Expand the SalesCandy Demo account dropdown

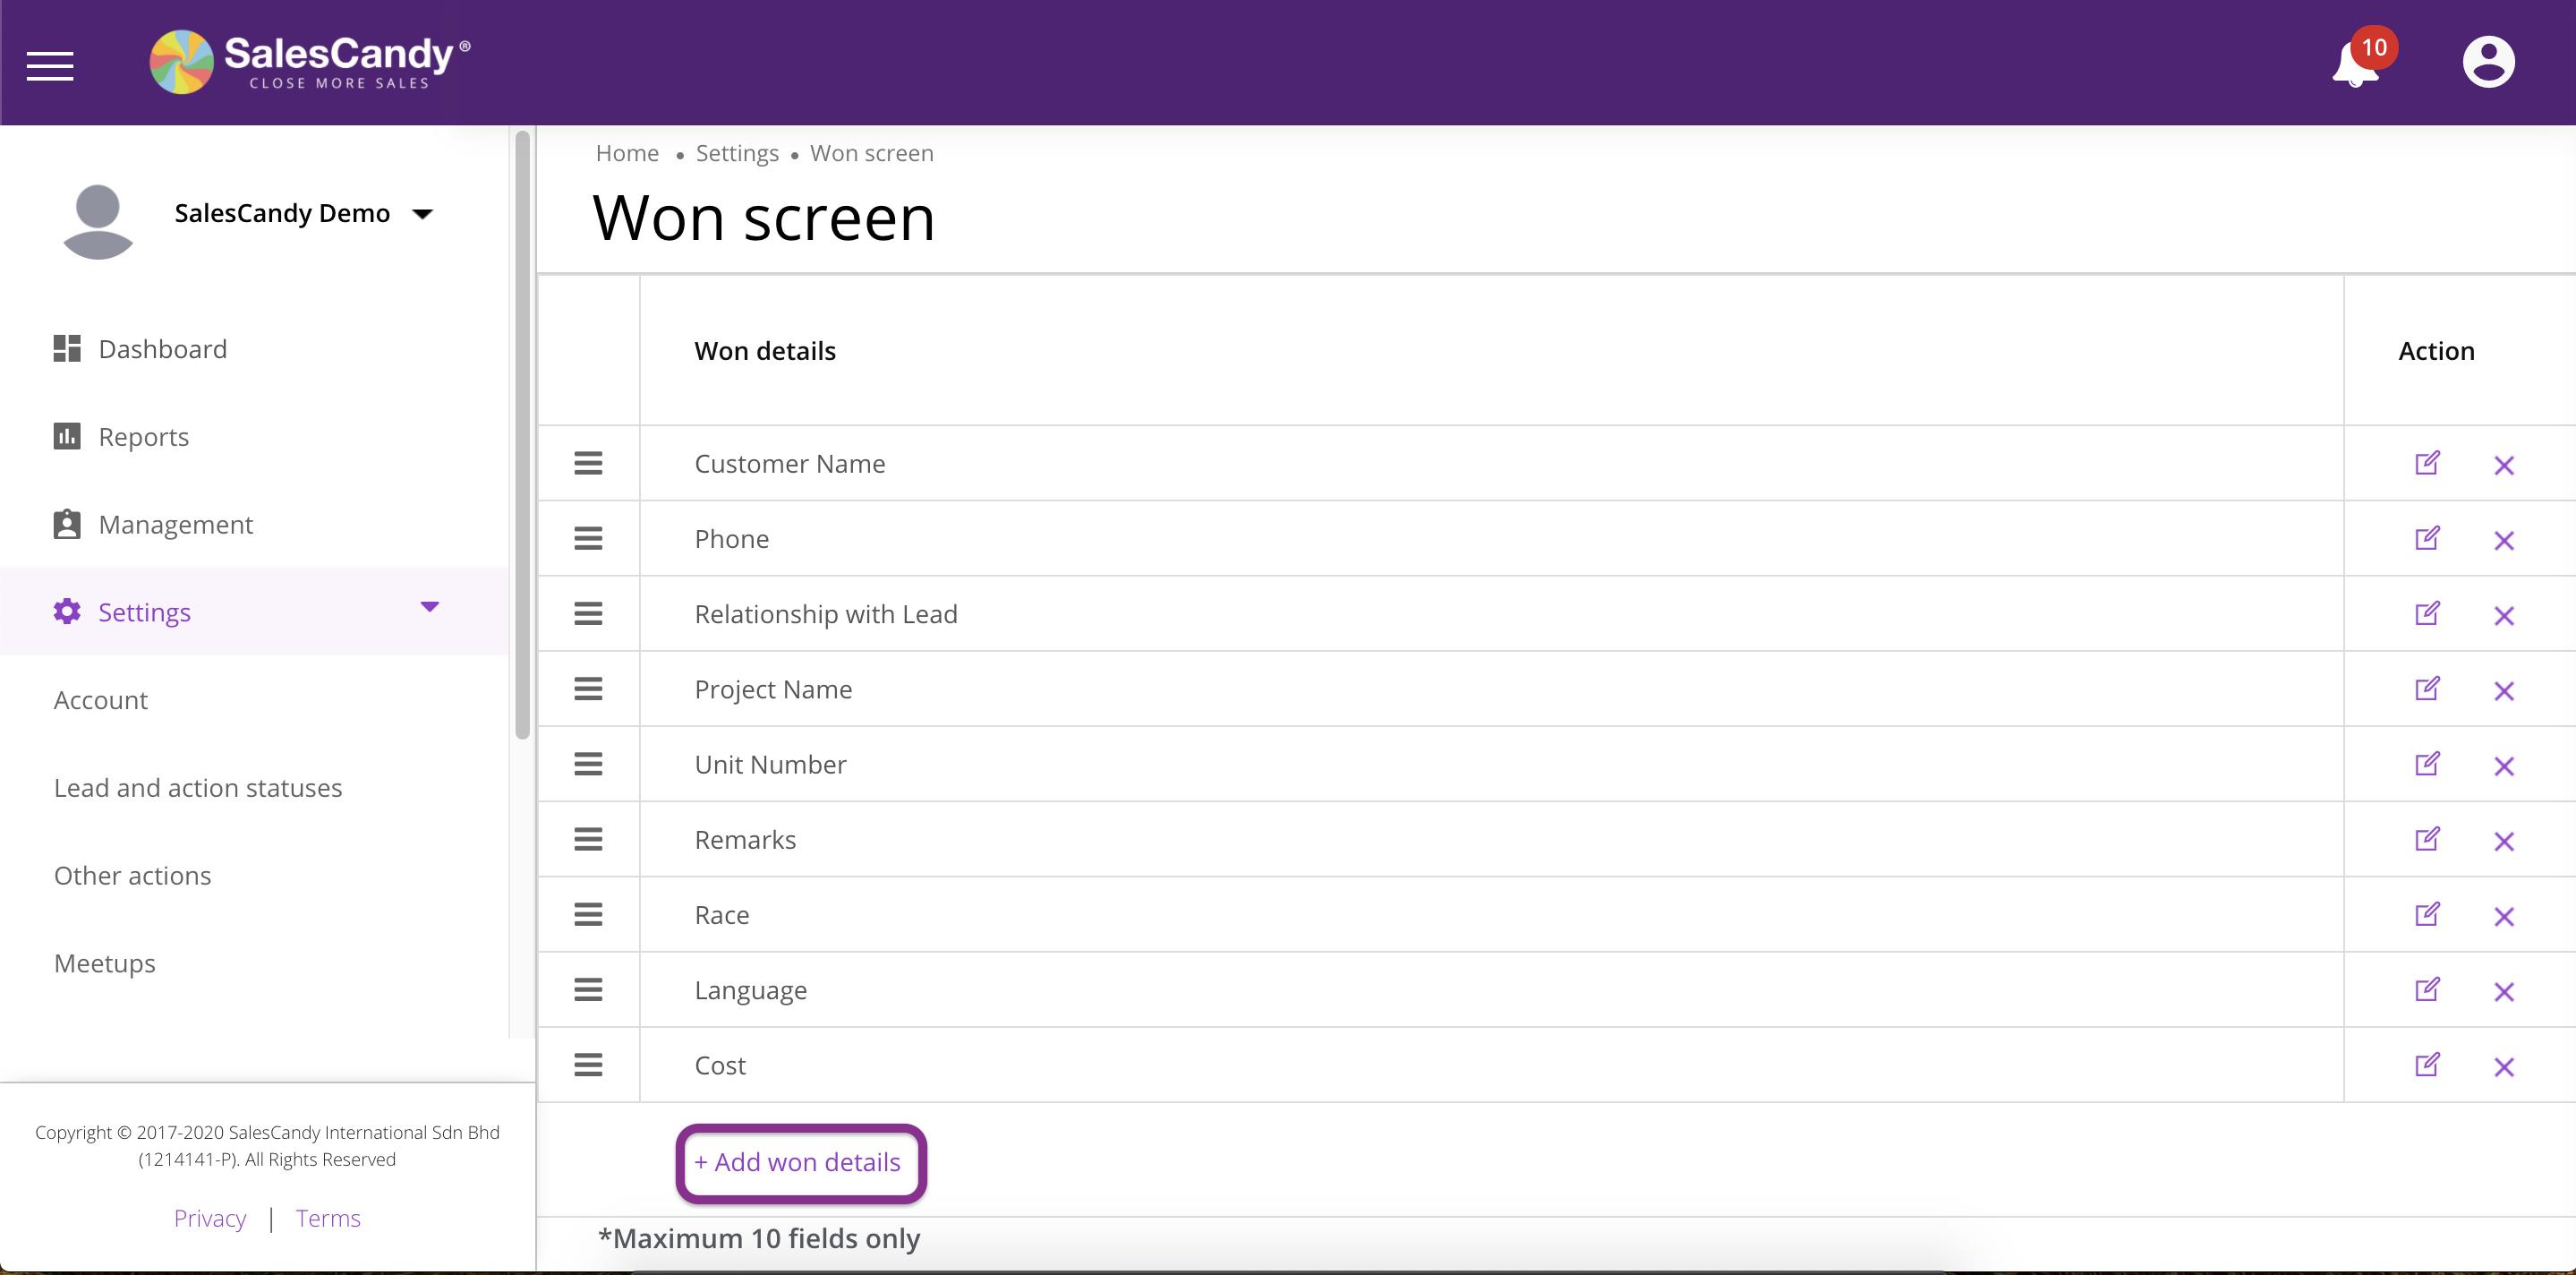click(423, 214)
